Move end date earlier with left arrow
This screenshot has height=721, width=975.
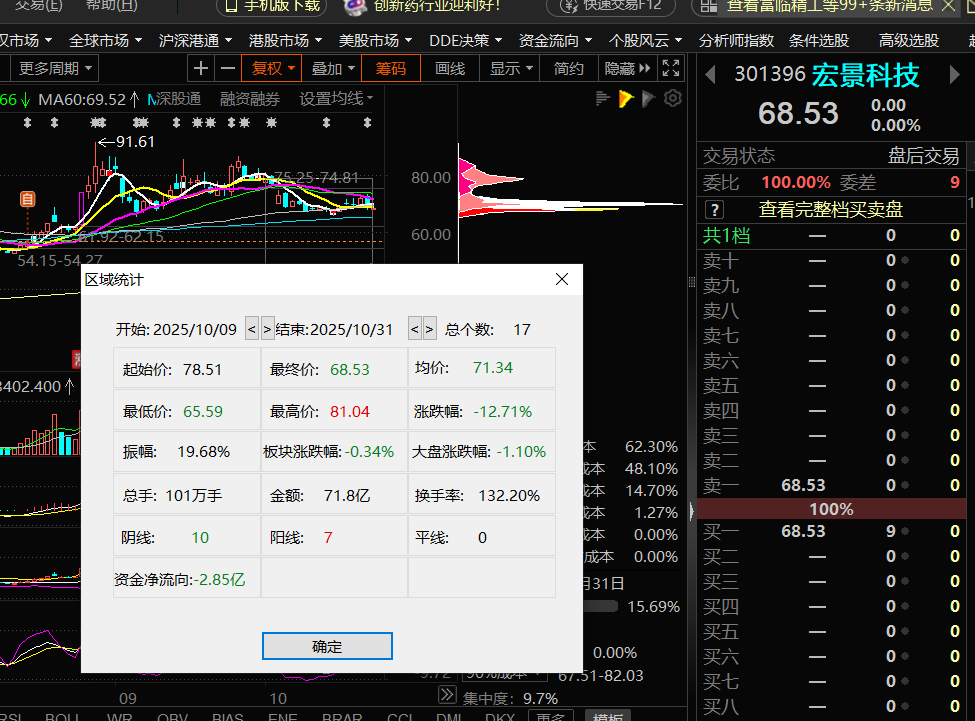(415, 329)
